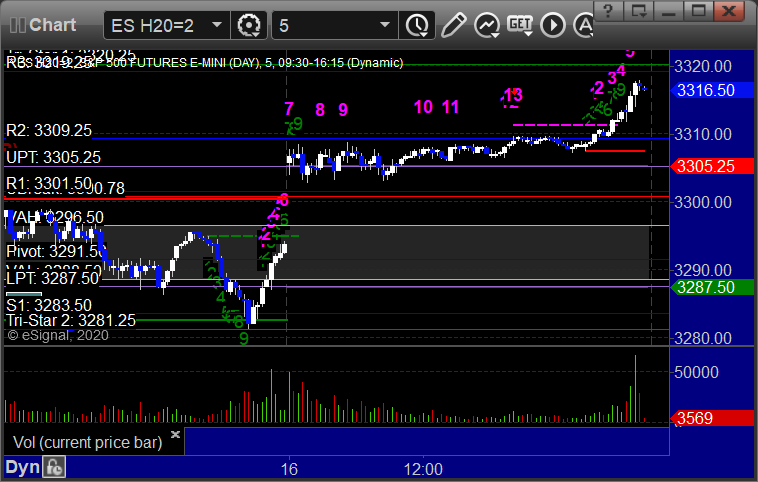Close the Vol (current price bar) label
Image resolution: width=758 pixels, height=482 pixels.
175,434
